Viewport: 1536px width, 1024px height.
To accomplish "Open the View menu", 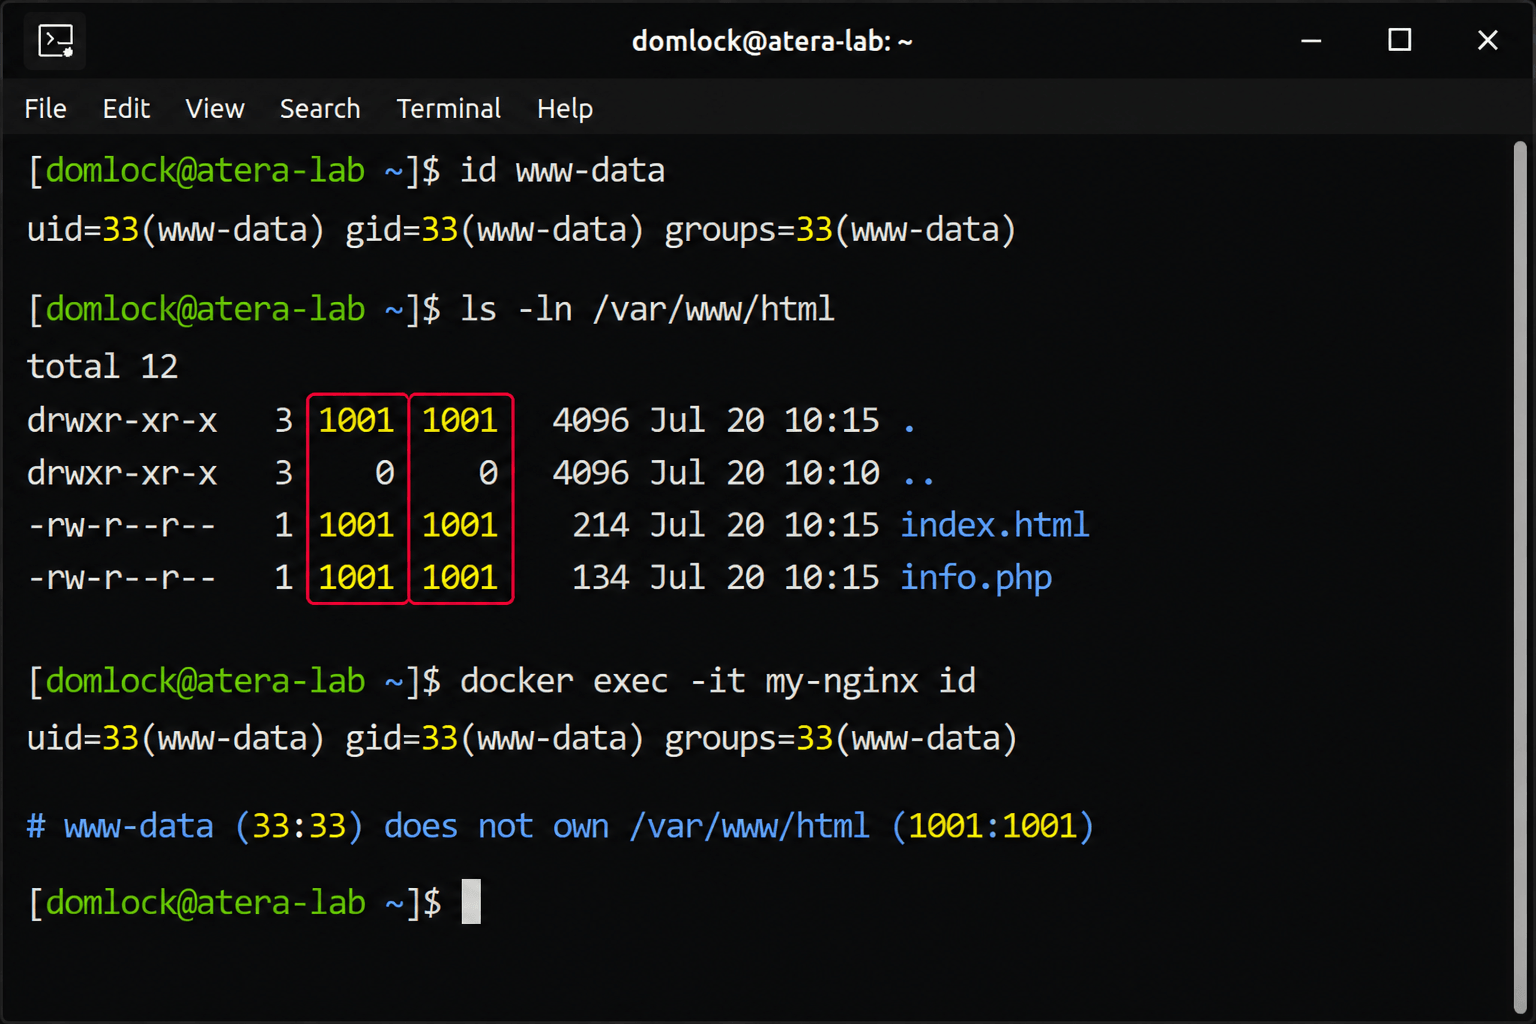I will pyautogui.click(x=215, y=108).
